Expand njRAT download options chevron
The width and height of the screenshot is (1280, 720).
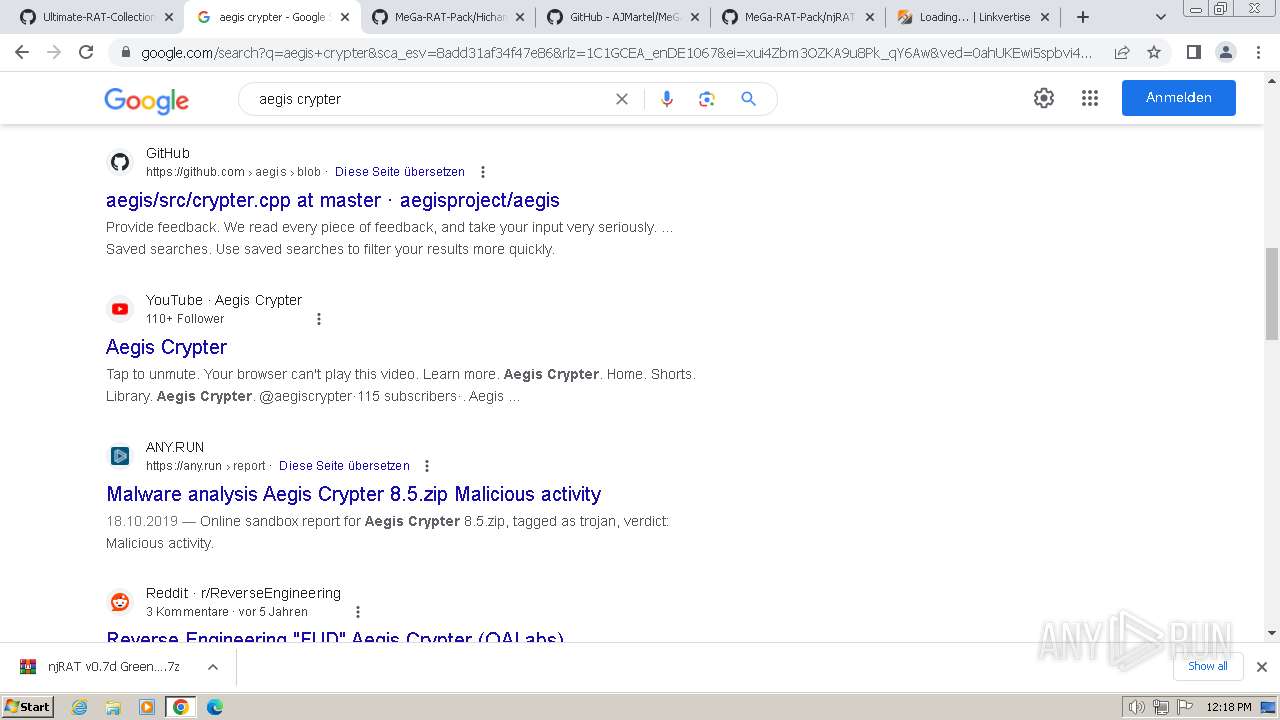point(212,667)
